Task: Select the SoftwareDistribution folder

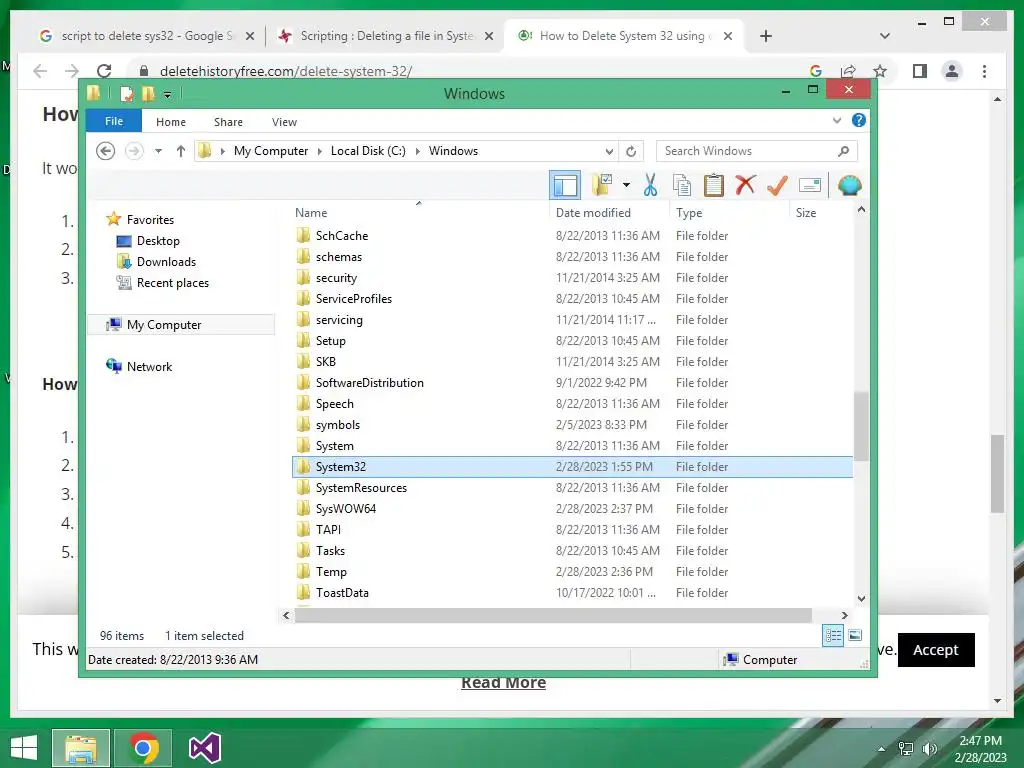Action: point(572,383)
